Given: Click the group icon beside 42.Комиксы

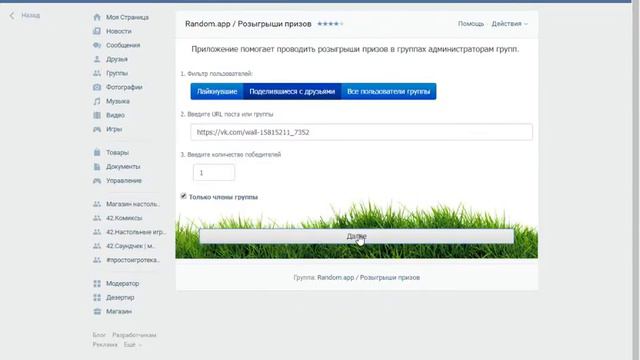Looking at the screenshot, I should pos(97,218).
